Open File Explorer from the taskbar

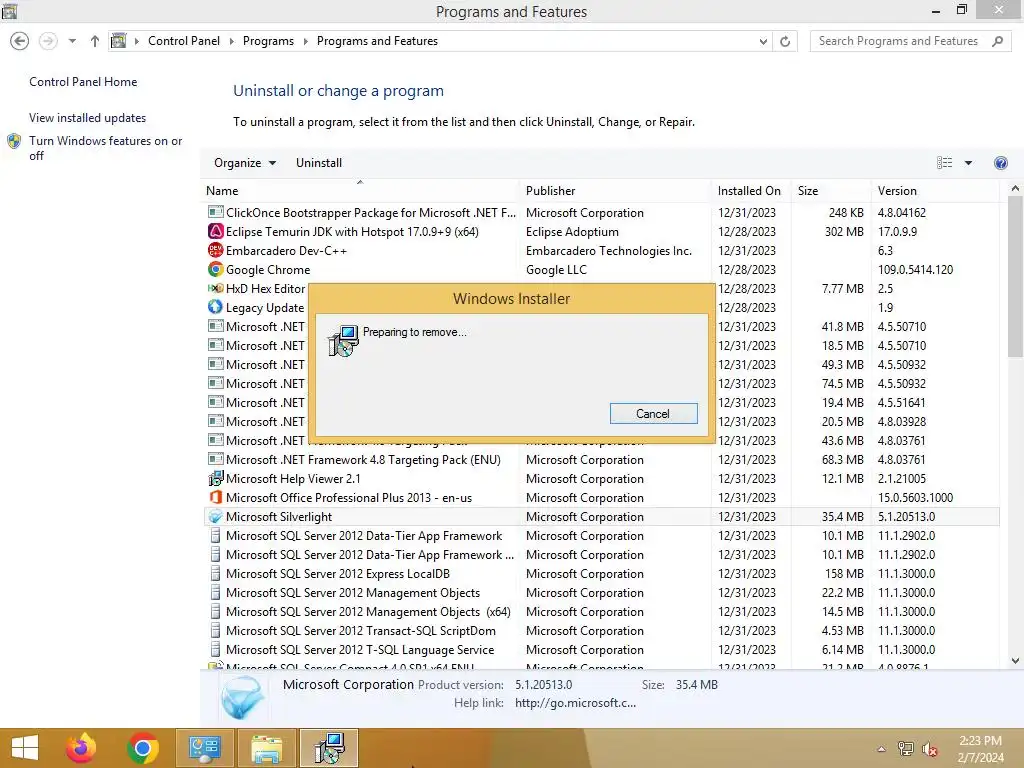(267, 748)
